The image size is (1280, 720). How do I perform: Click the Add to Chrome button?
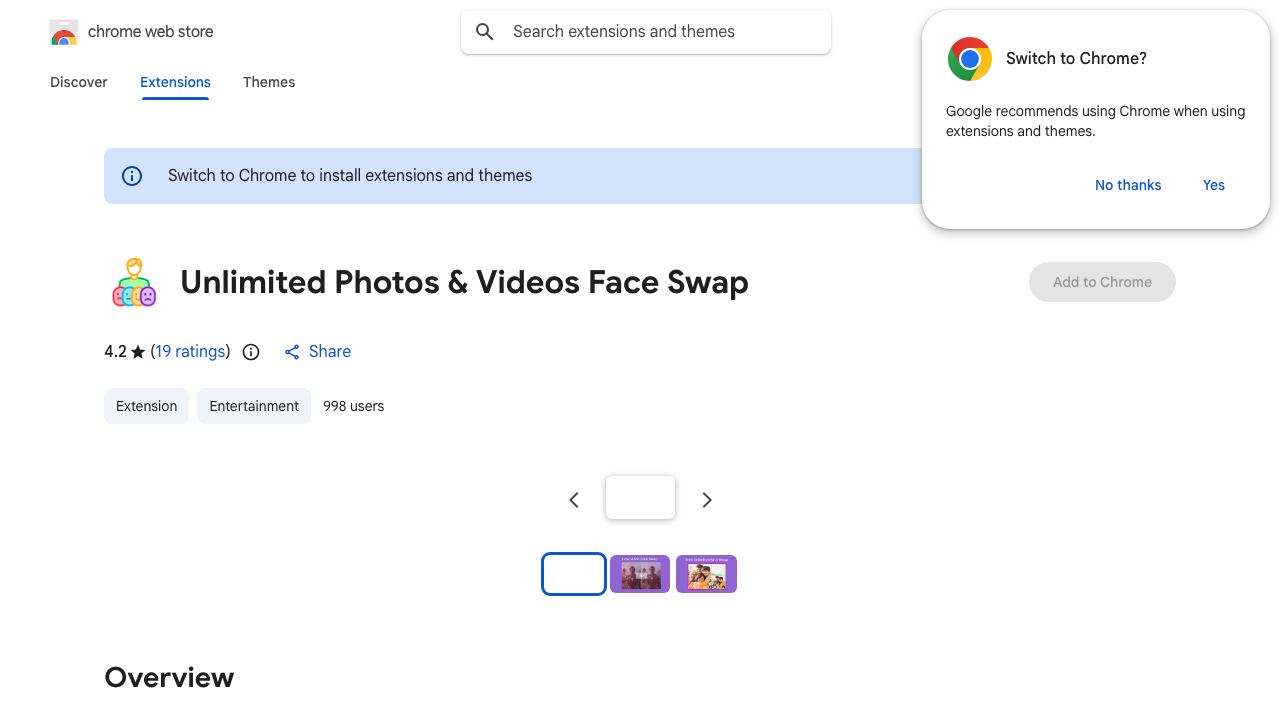pos(1102,282)
